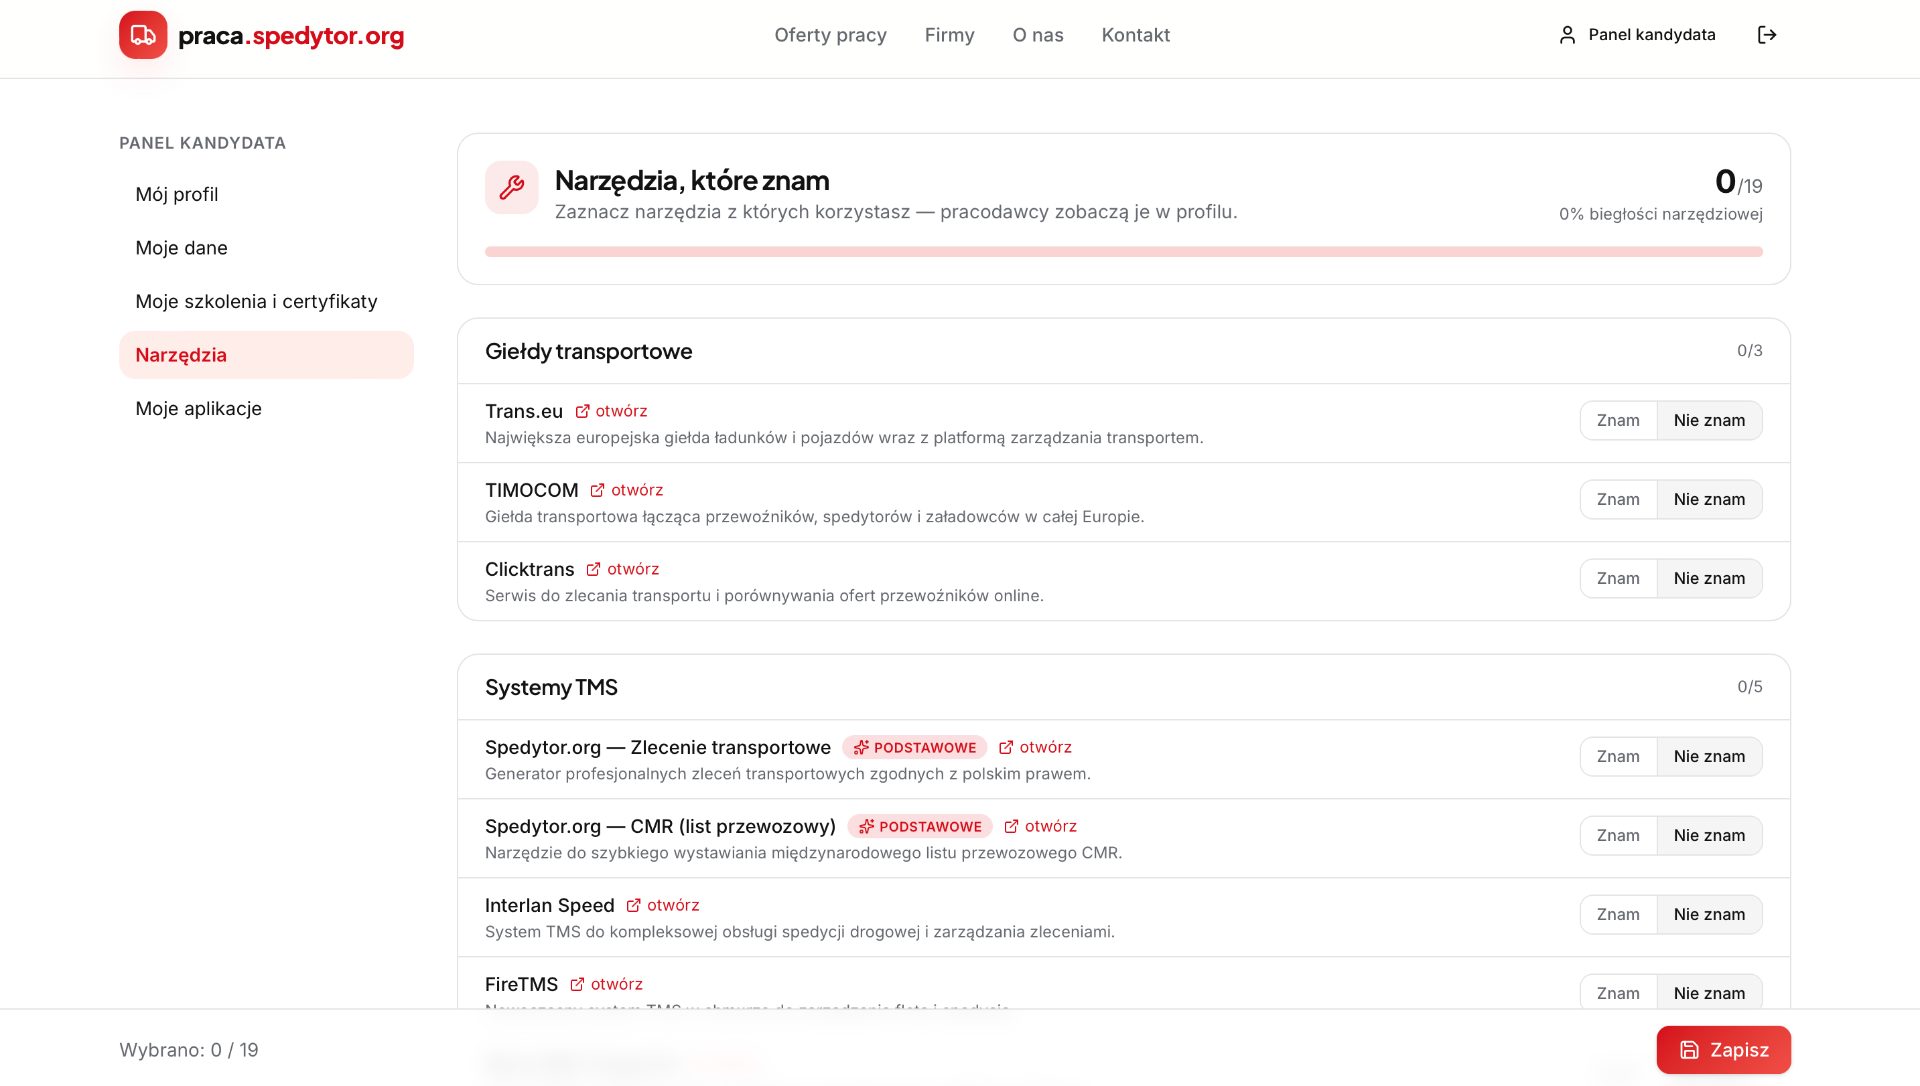Click the praca.spedytor.org logo text

tap(291, 36)
